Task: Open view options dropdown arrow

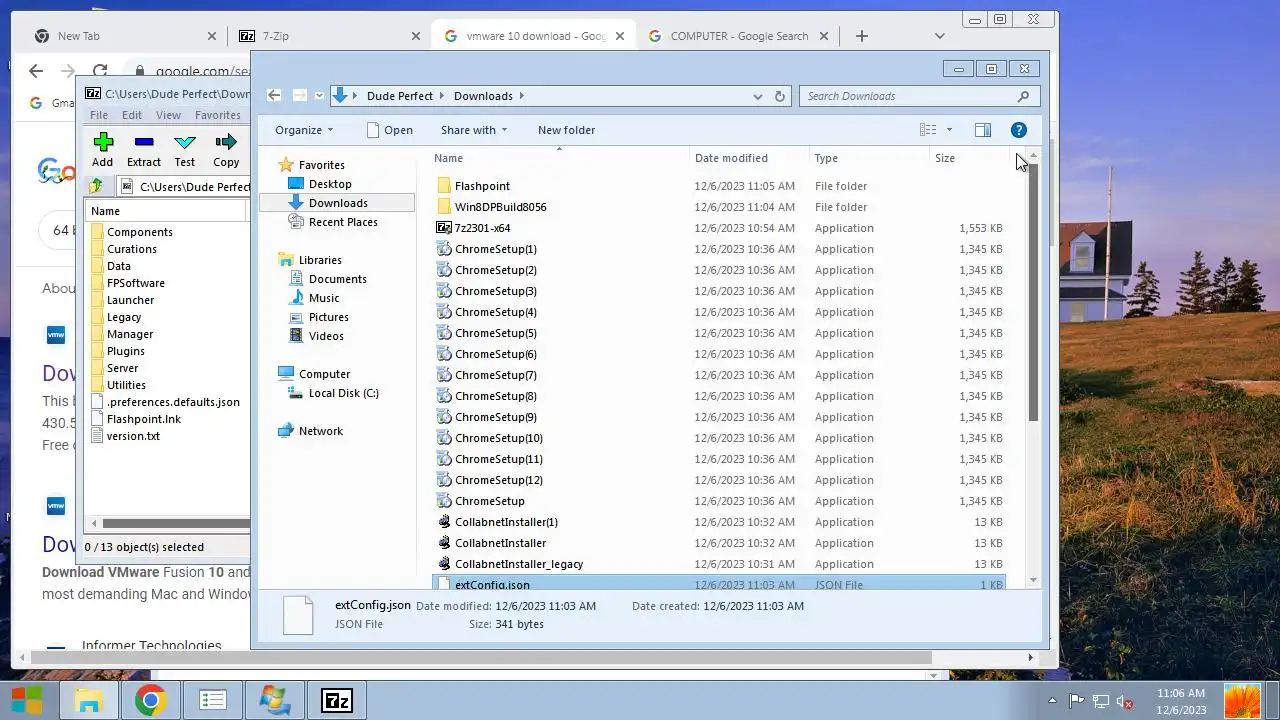Action: click(949, 130)
